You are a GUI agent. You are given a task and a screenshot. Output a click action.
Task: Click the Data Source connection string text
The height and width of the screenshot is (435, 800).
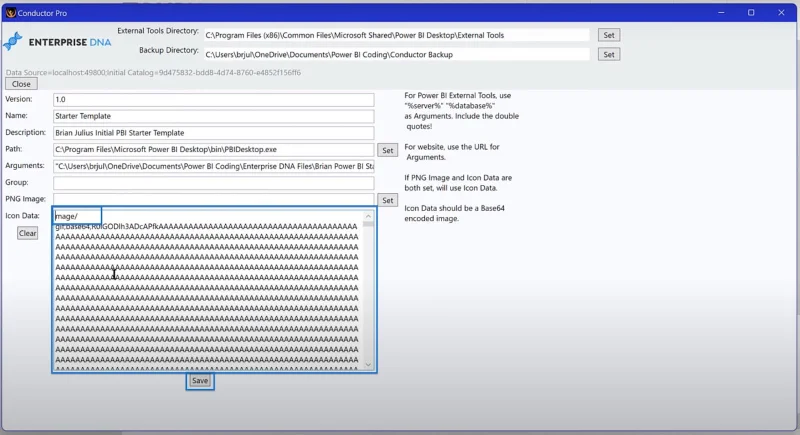click(x=153, y=72)
